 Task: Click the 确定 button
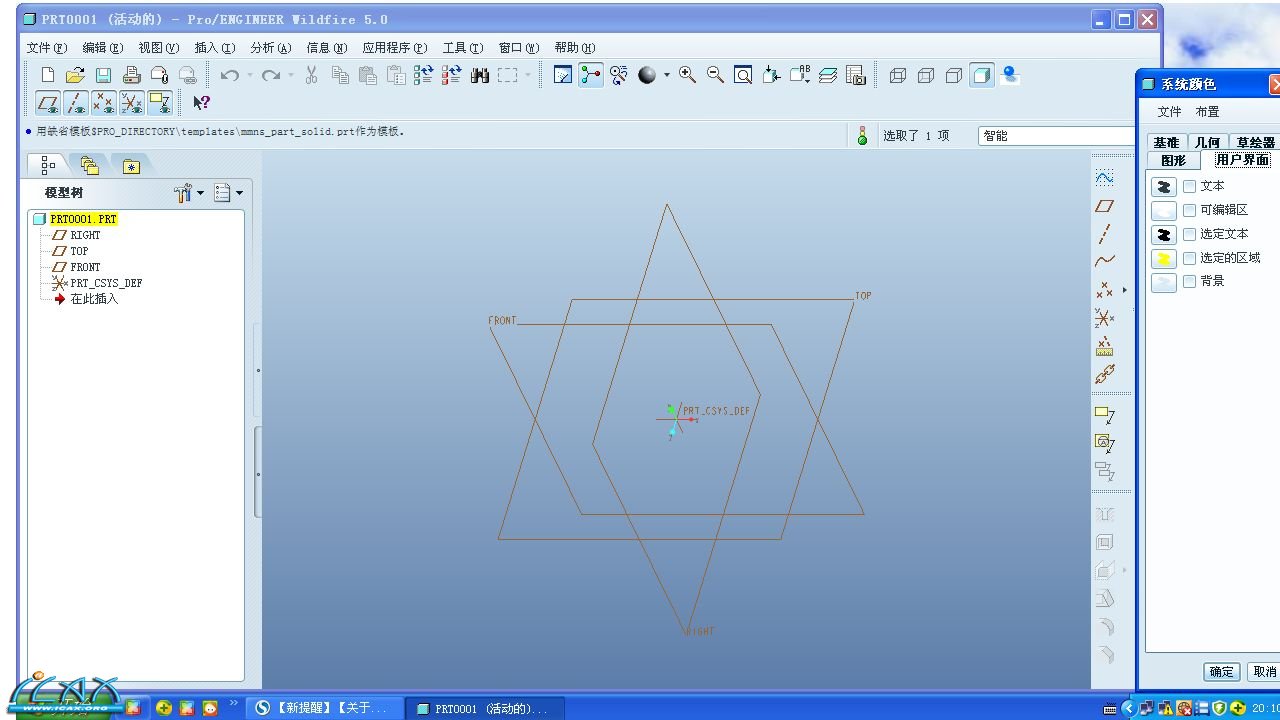[x=1222, y=672]
